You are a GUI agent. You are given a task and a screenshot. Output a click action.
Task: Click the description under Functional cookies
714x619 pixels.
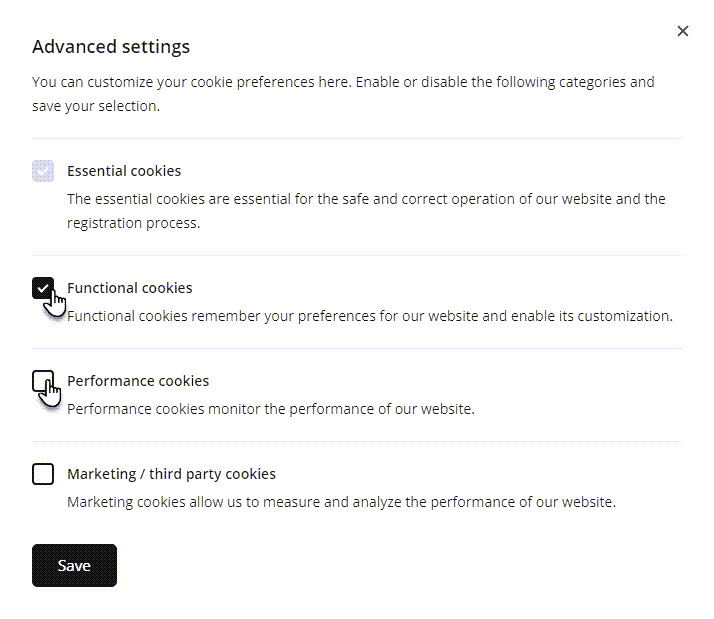point(370,316)
